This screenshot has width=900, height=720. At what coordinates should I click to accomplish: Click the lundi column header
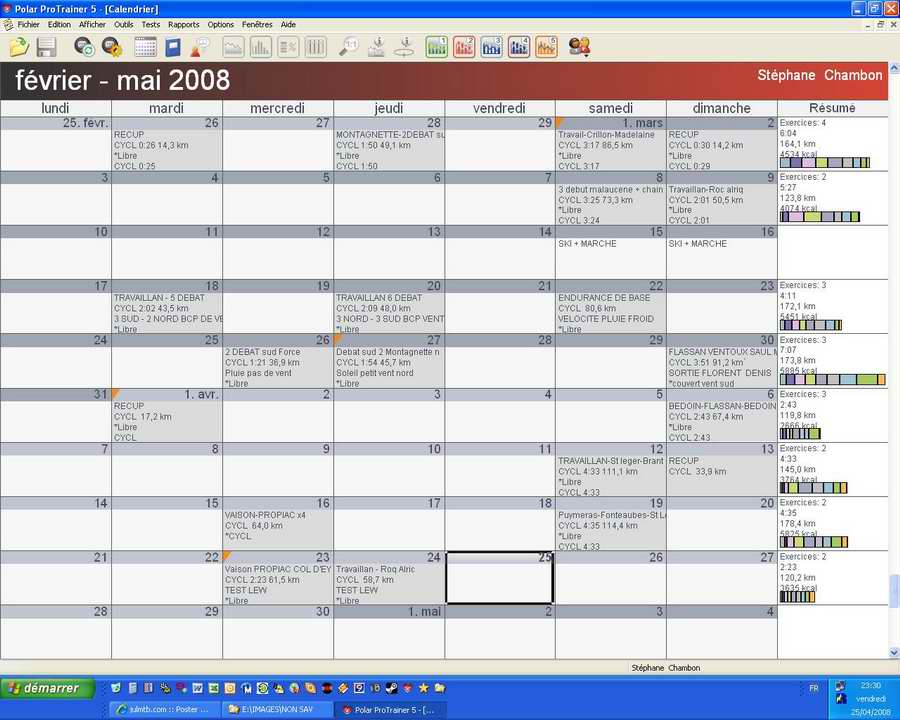(x=56, y=108)
